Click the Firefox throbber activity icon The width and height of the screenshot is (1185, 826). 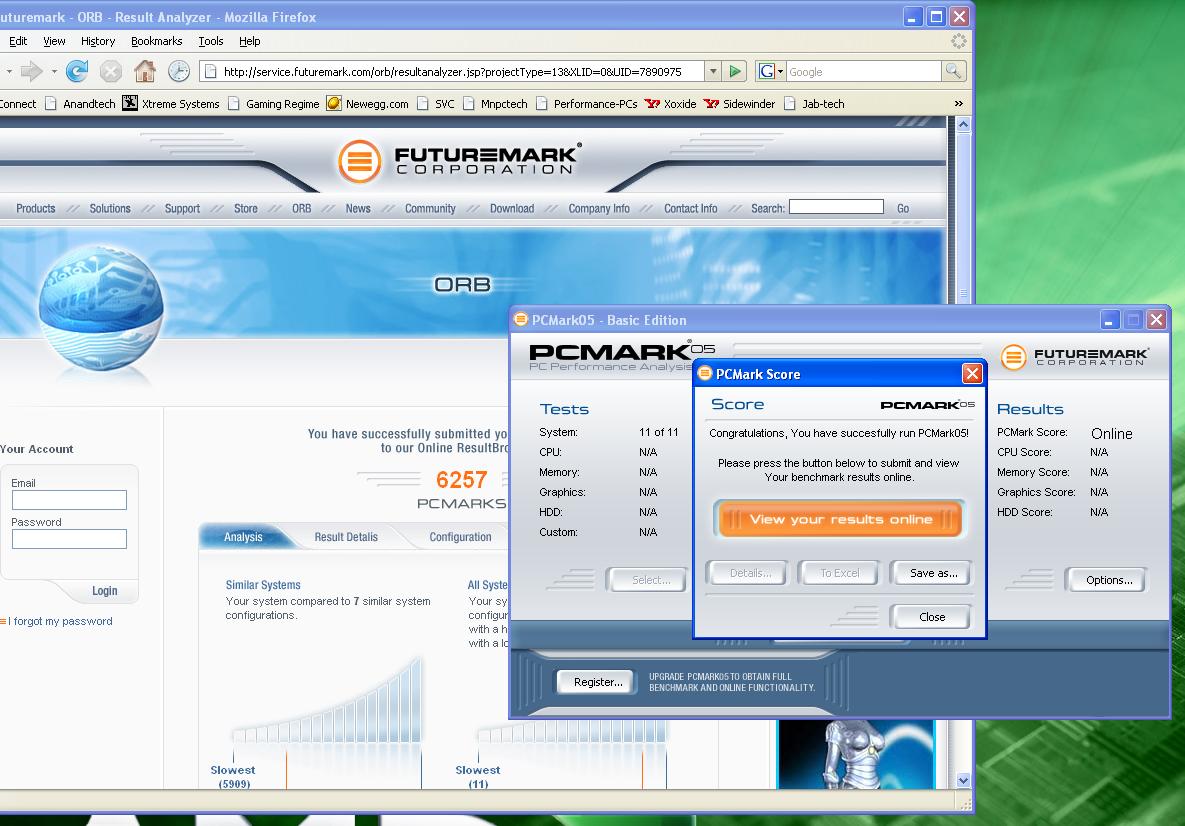(x=958, y=41)
